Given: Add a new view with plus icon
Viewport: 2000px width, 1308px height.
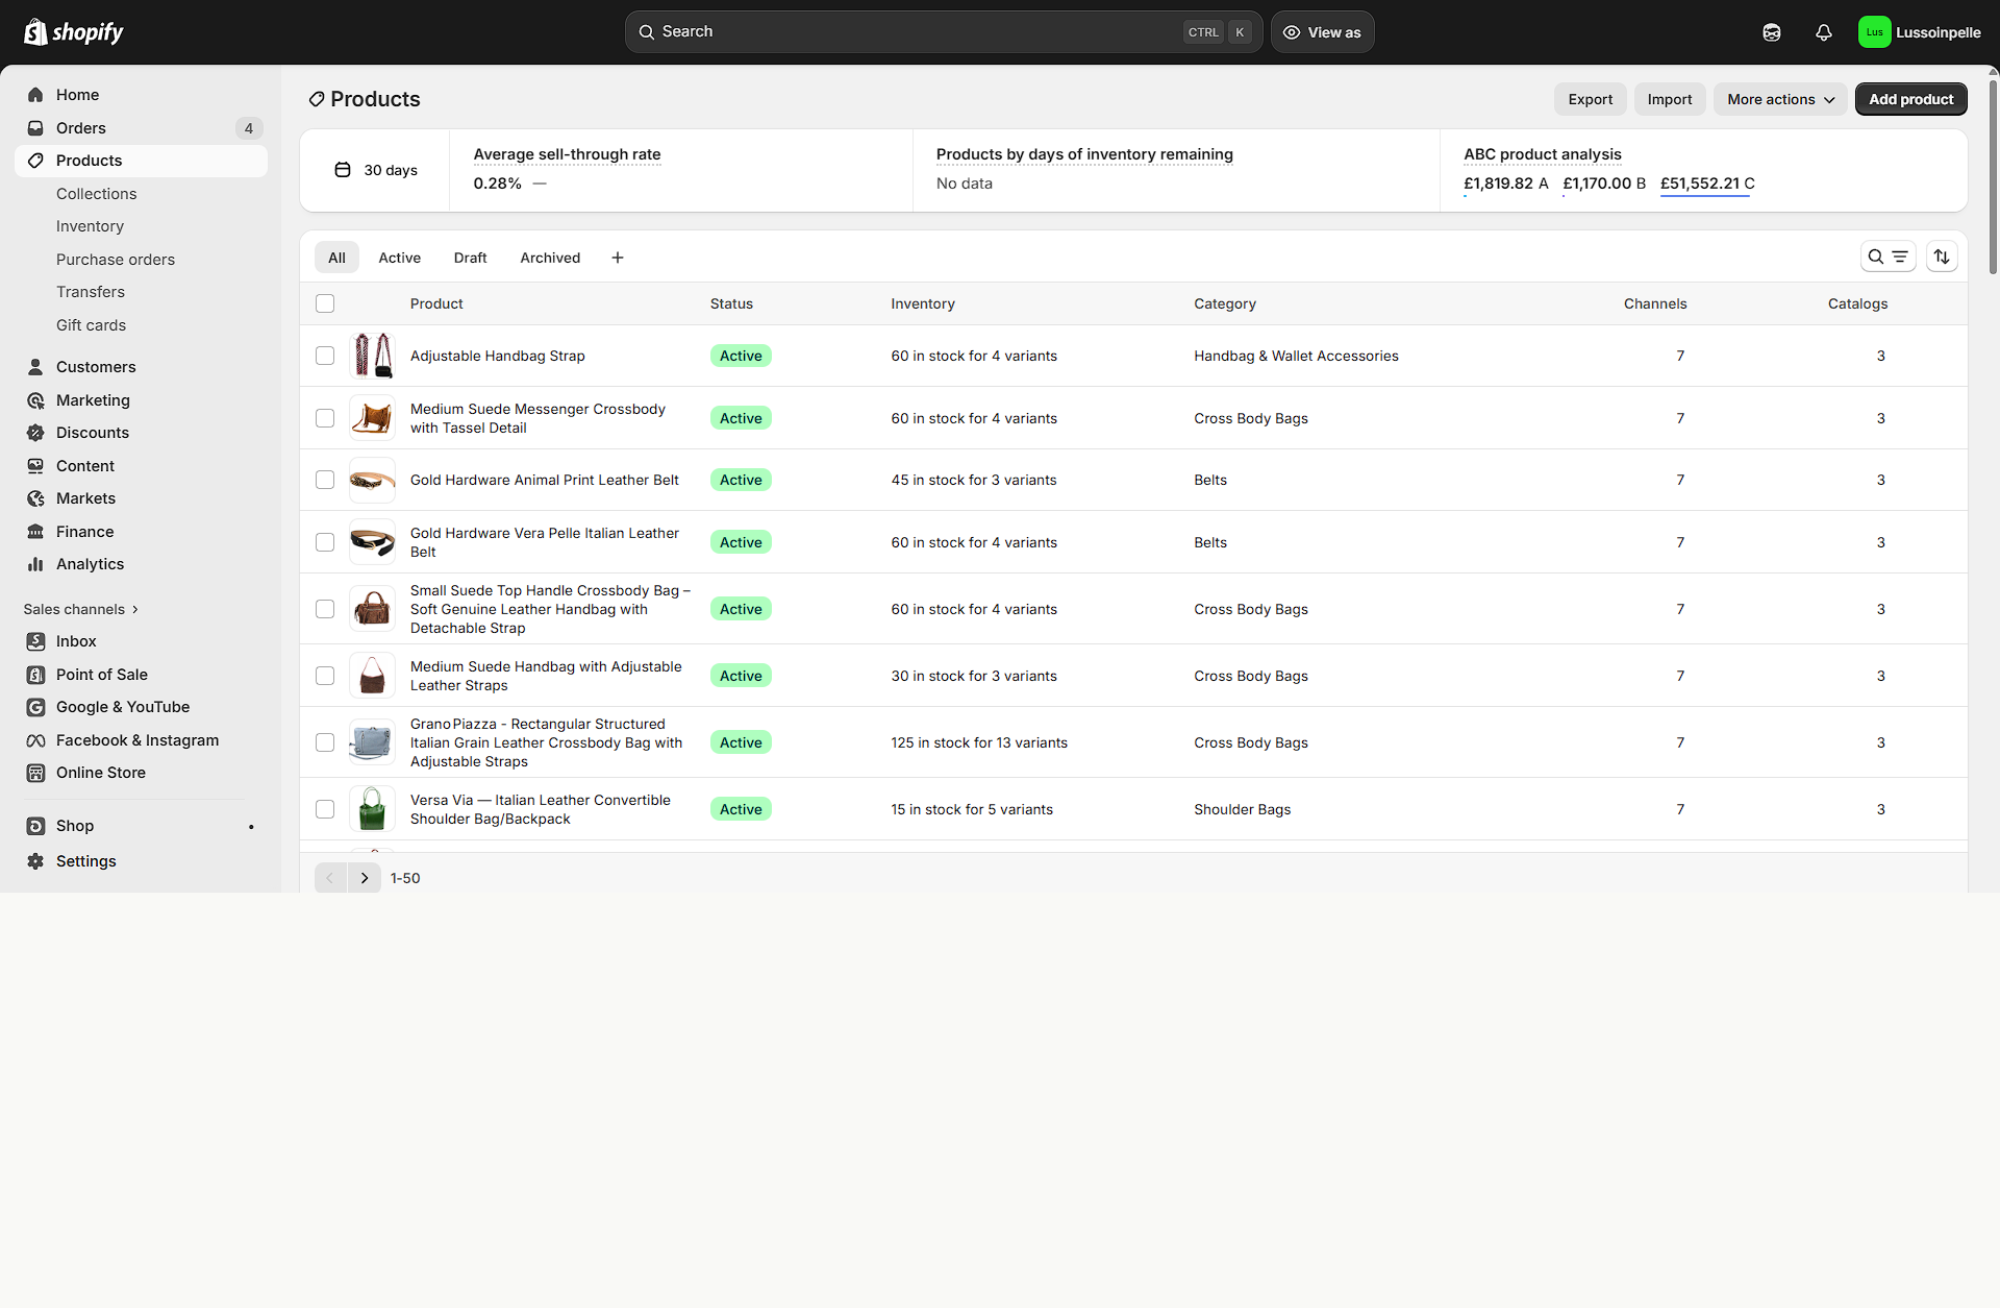Looking at the screenshot, I should pos(617,258).
